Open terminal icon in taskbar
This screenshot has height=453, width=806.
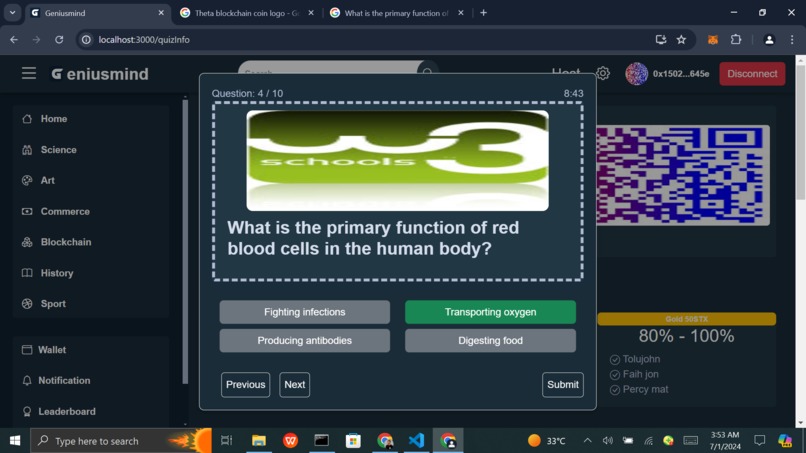tap(322, 441)
